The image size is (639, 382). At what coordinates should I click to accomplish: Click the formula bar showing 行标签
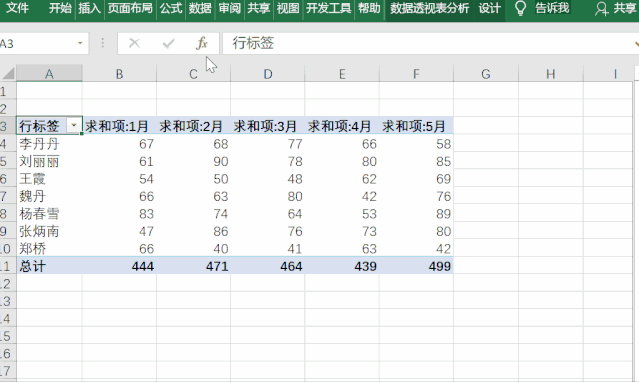tap(430, 43)
